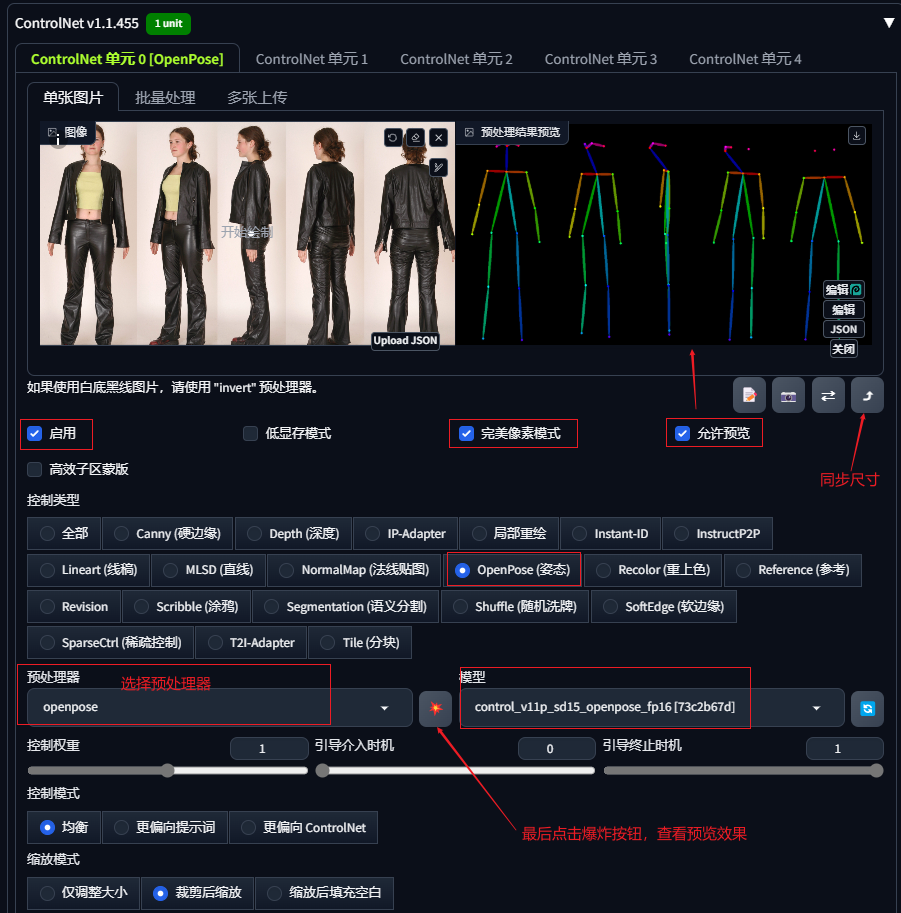The height and width of the screenshot is (913, 901).
Task: Click the undo icon on the image
Action: pyautogui.click(x=393, y=138)
